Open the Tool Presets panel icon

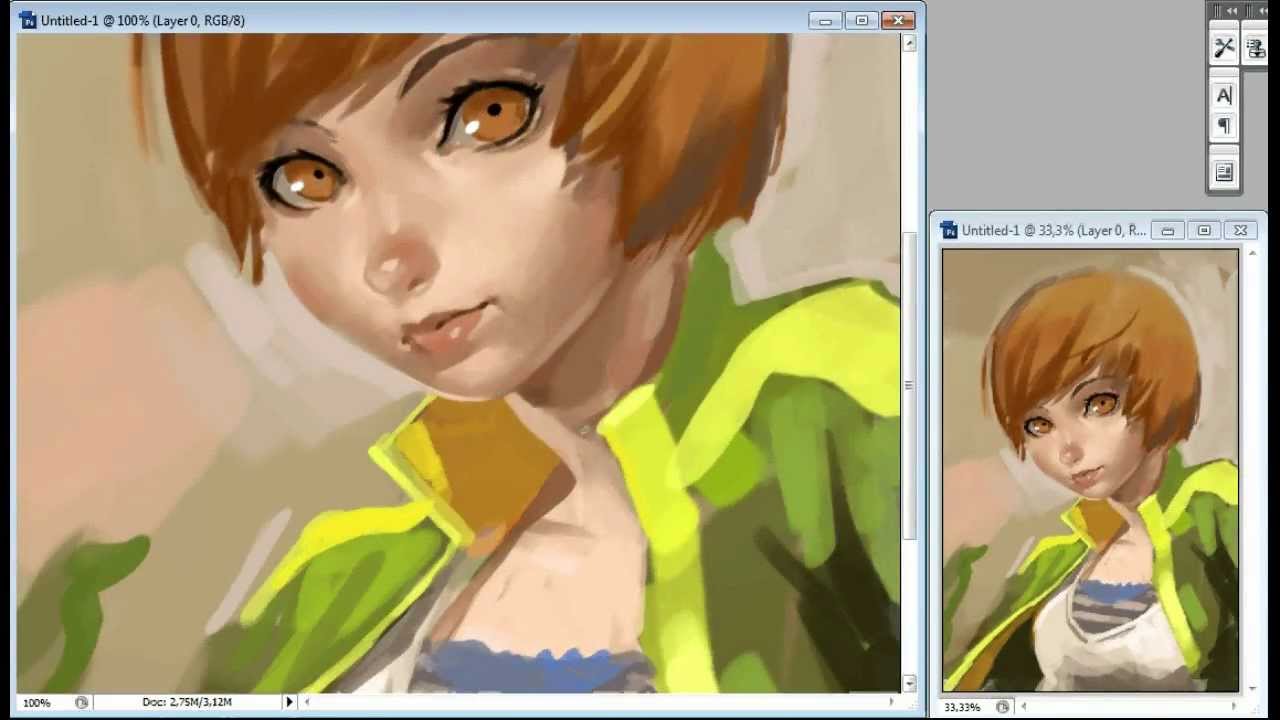[x=1224, y=47]
